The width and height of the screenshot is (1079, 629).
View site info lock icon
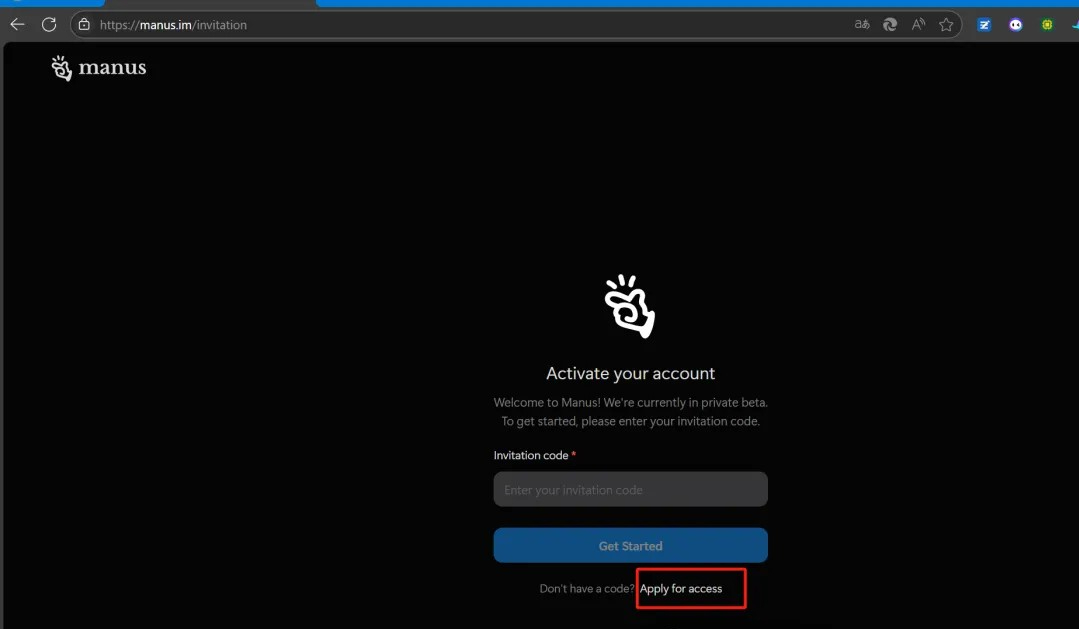84,25
